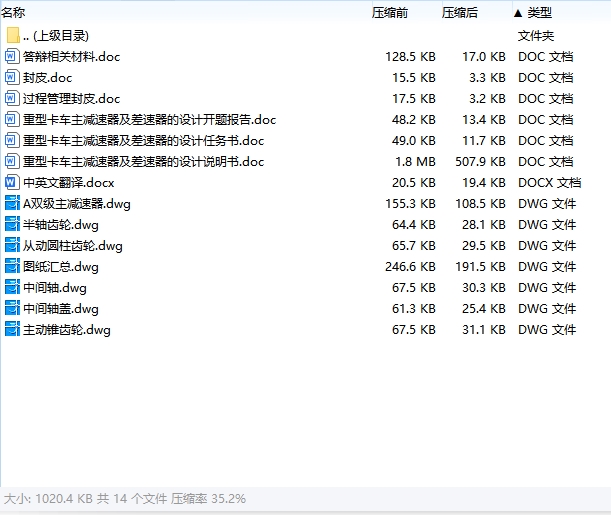The height and width of the screenshot is (515, 611).
Task: Select file name 封皮.doc
Action: coord(47,78)
